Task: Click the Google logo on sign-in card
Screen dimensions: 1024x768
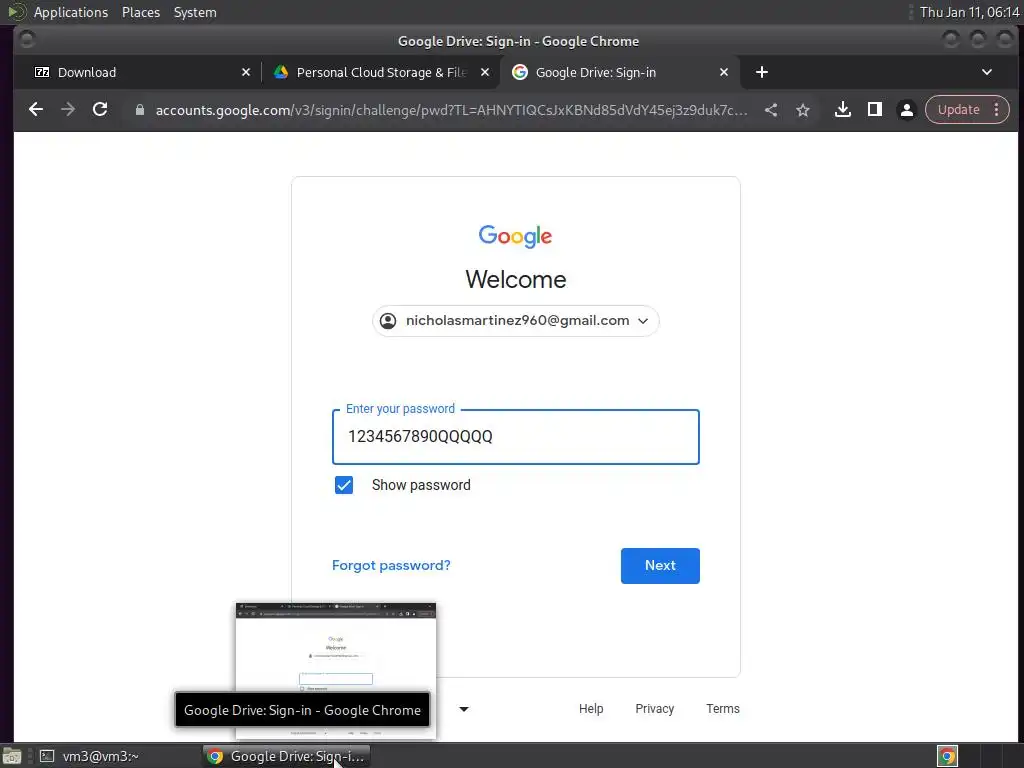Action: [515, 236]
